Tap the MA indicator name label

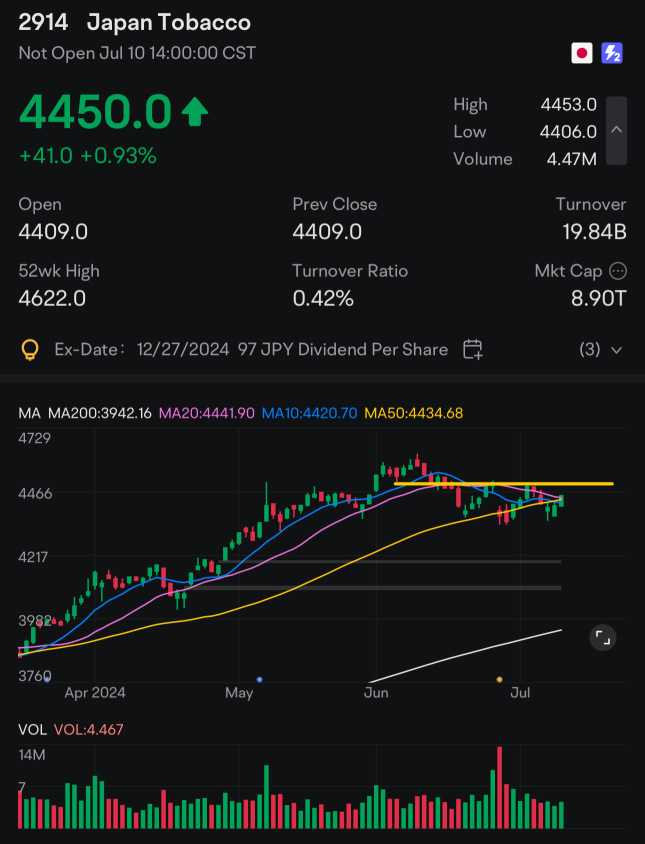click(x=29, y=413)
